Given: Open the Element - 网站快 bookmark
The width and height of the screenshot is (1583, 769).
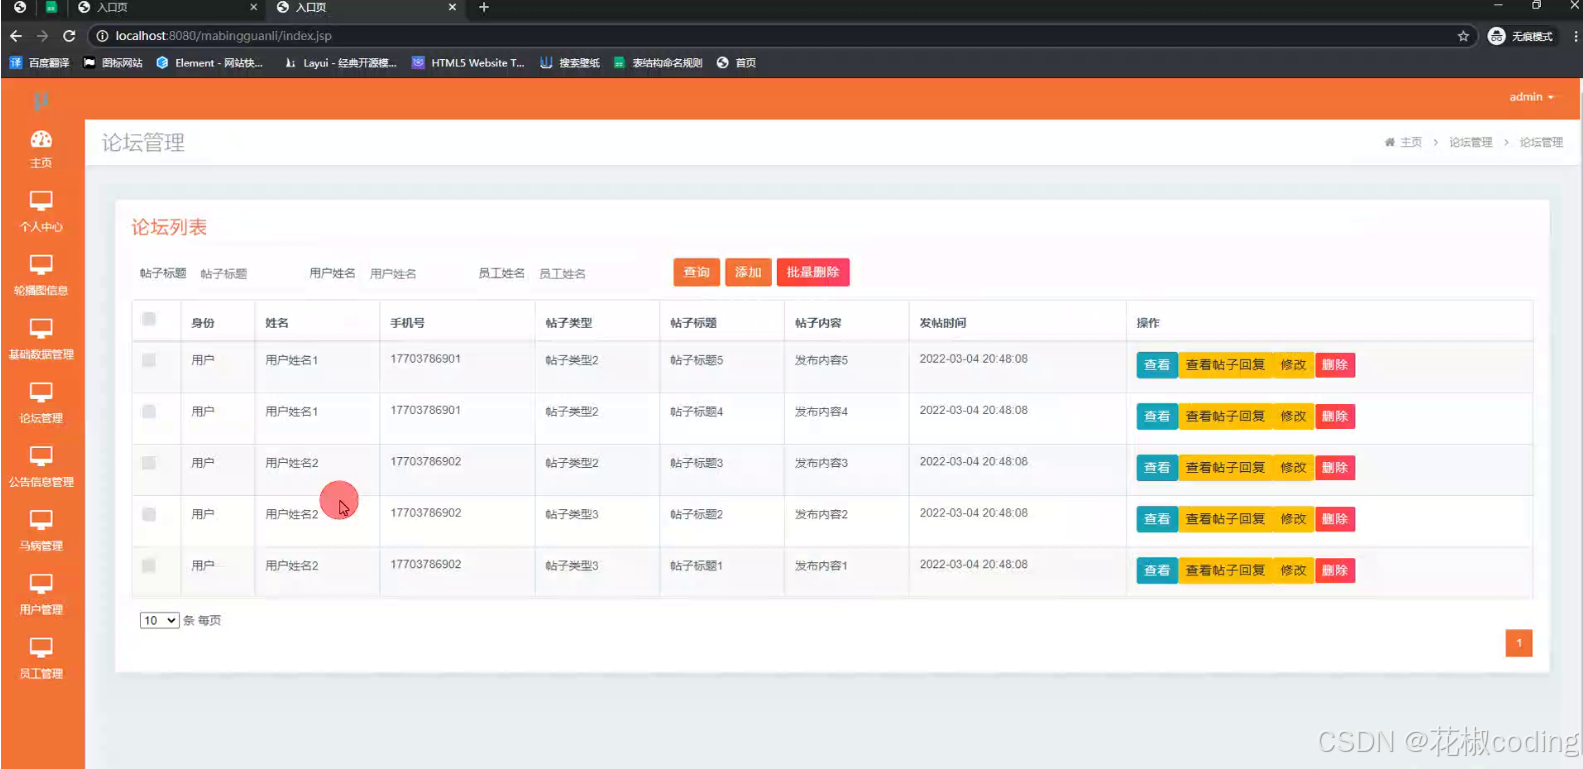Looking at the screenshot, I should click(210, 63).
